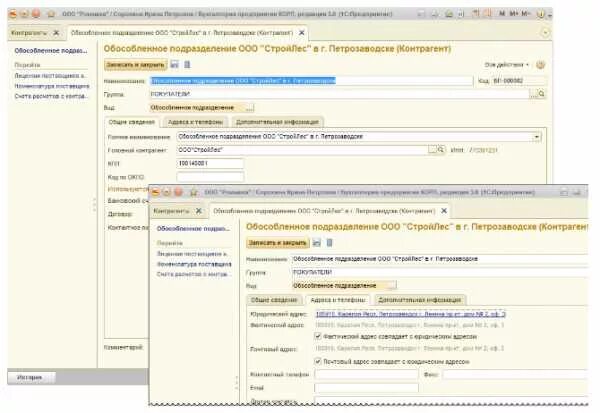600x413 pixels.
Task: Close the Обособленное подразделение tab in front window
Action: (x=444, y=211)
